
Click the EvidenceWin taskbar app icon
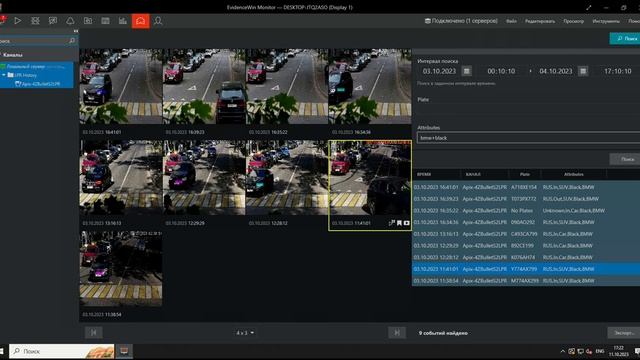coord(124,351)
